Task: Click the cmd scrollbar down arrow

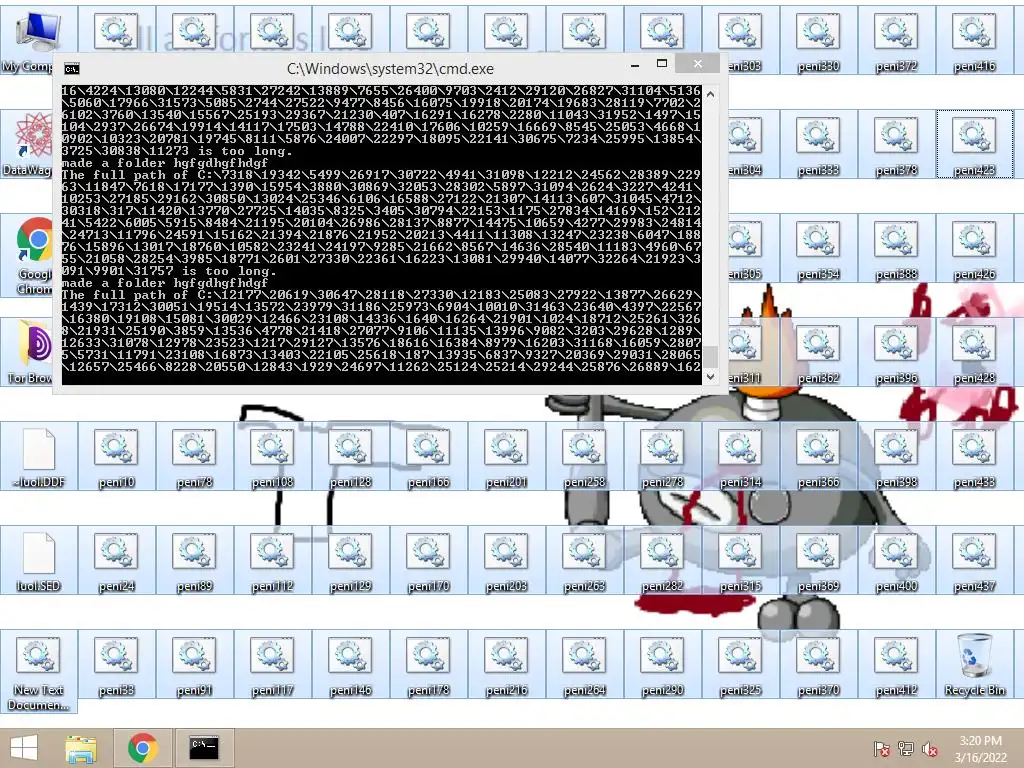Action: pyautogui.click(x=711, y=377)
